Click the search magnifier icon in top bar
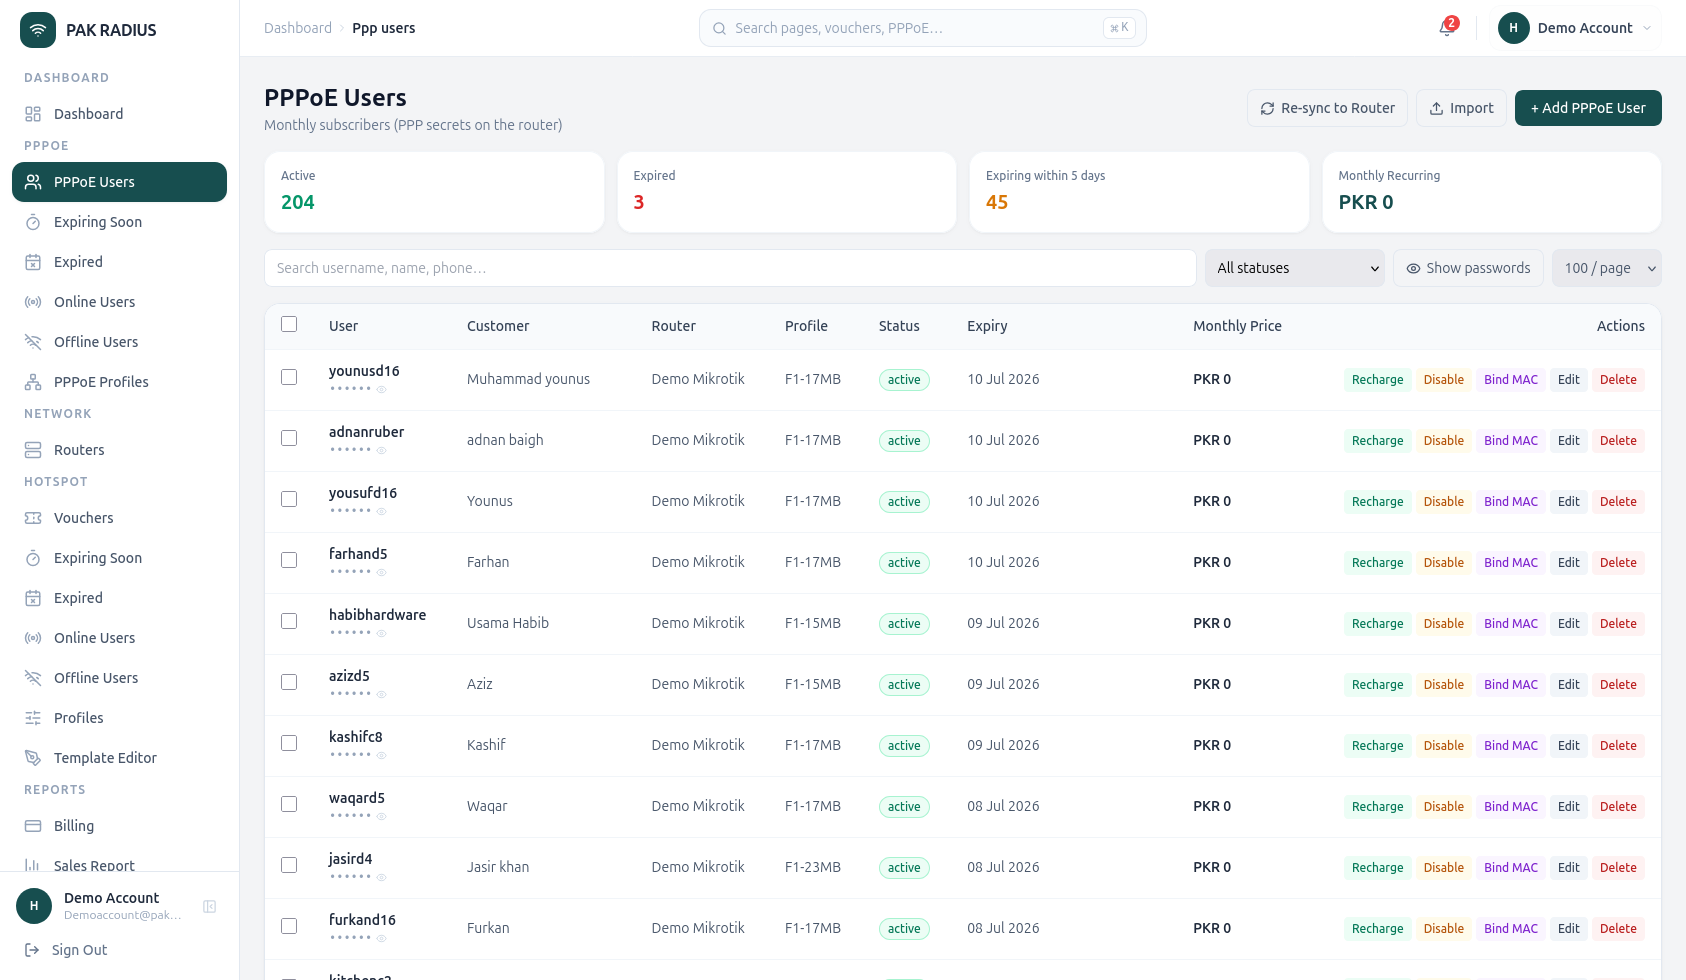 click(x=719, y=28)
